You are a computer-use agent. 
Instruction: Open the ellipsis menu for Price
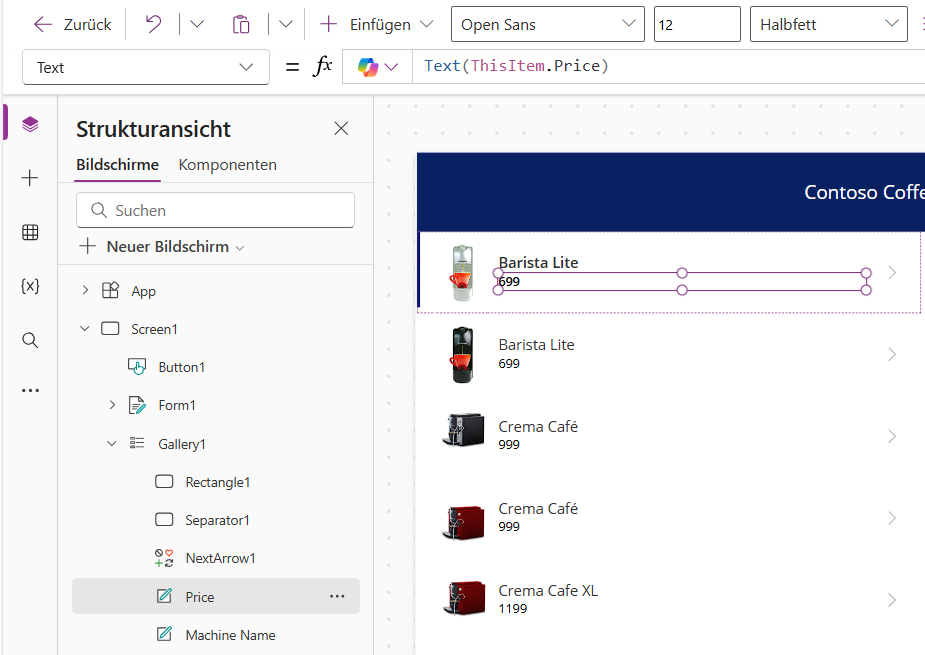[x=337, y=597]
